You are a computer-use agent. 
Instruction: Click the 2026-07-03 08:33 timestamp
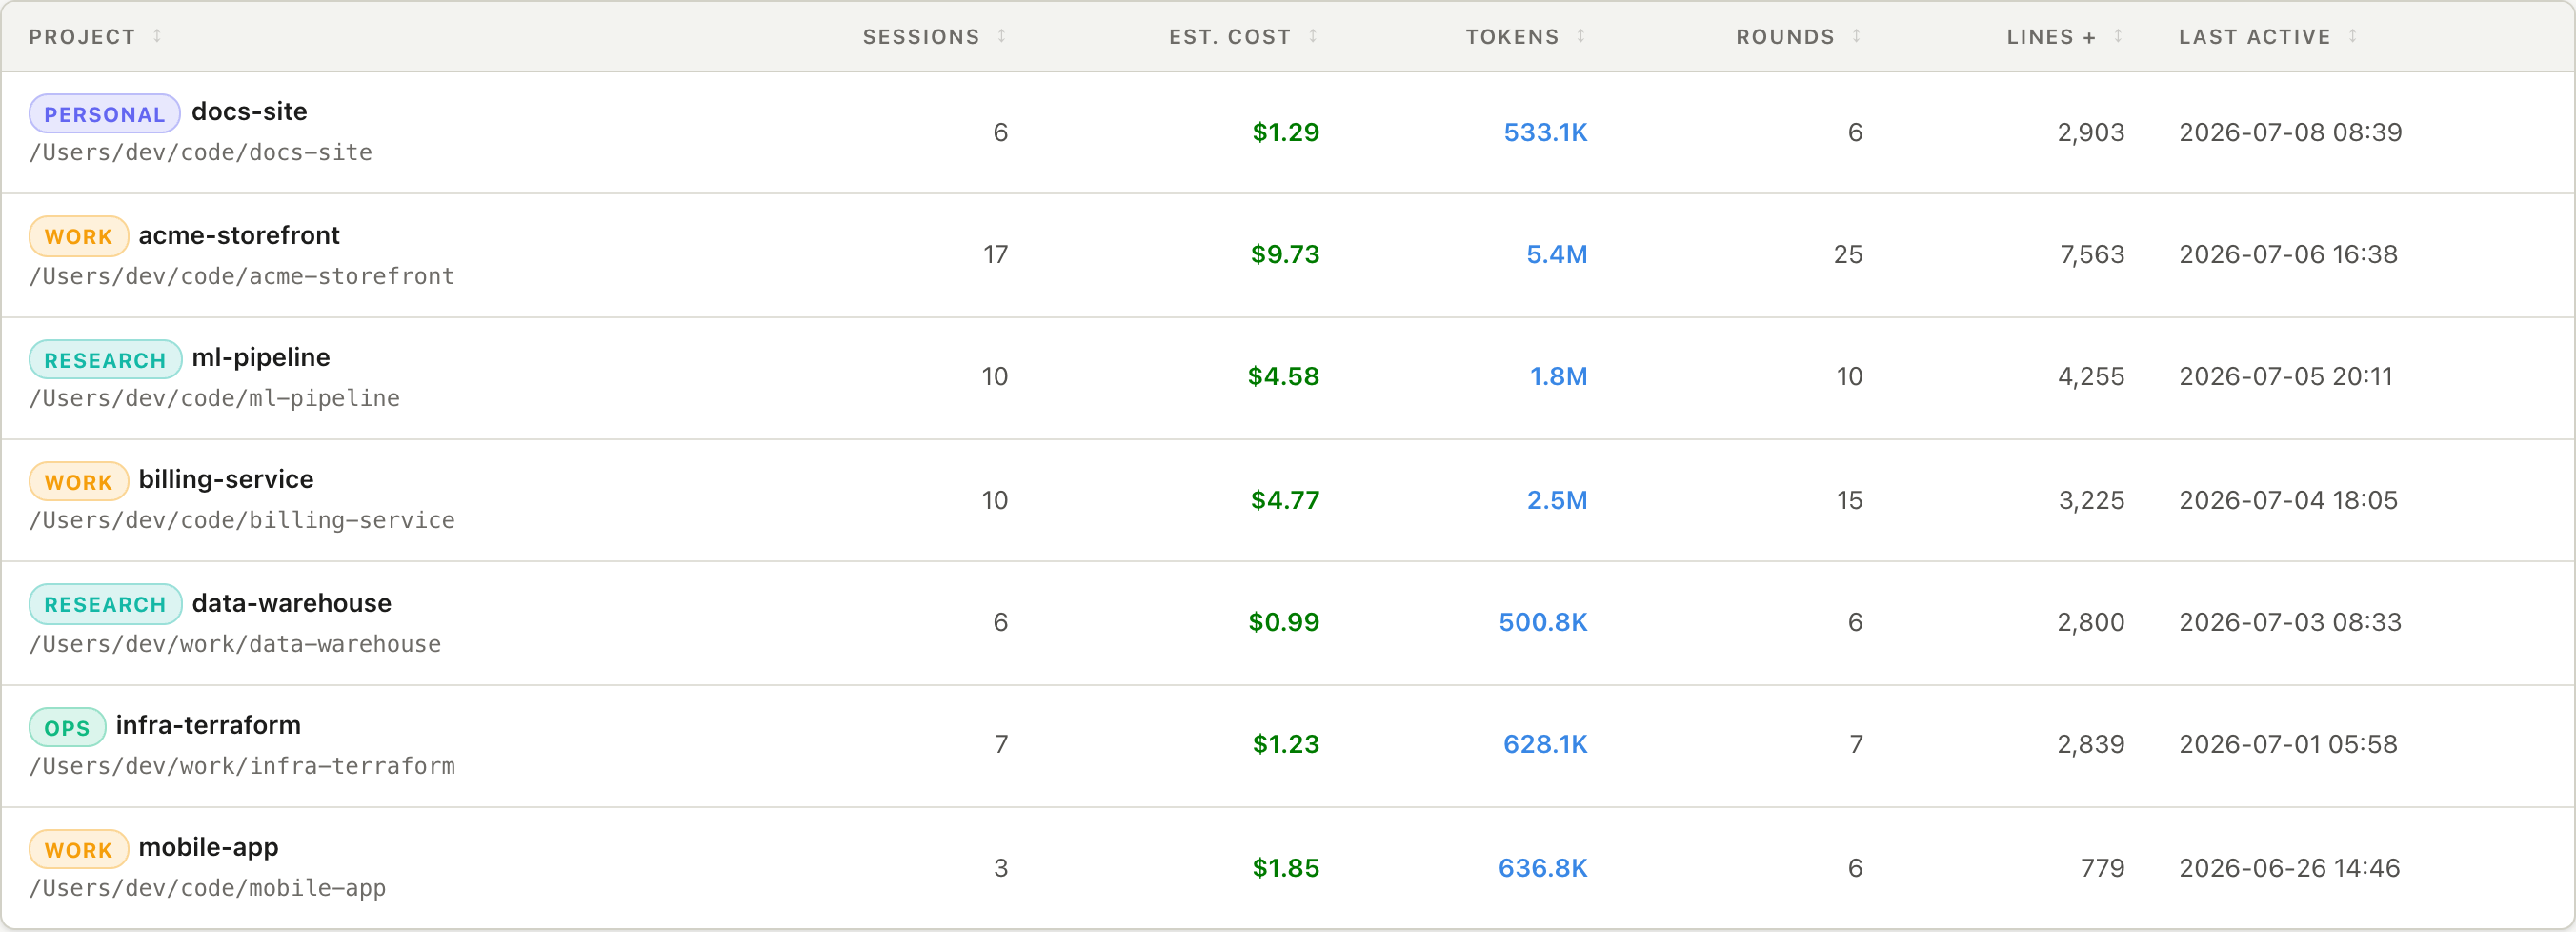point(2290,622)
